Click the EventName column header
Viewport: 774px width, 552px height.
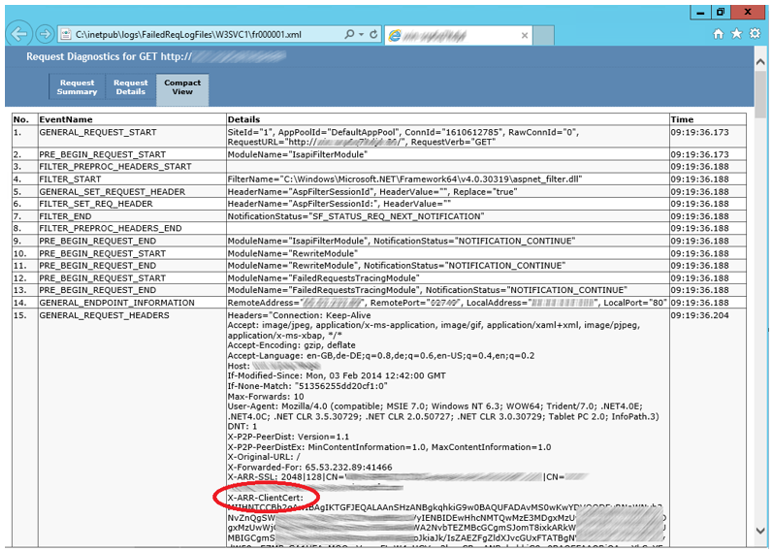tap(66, 119)
